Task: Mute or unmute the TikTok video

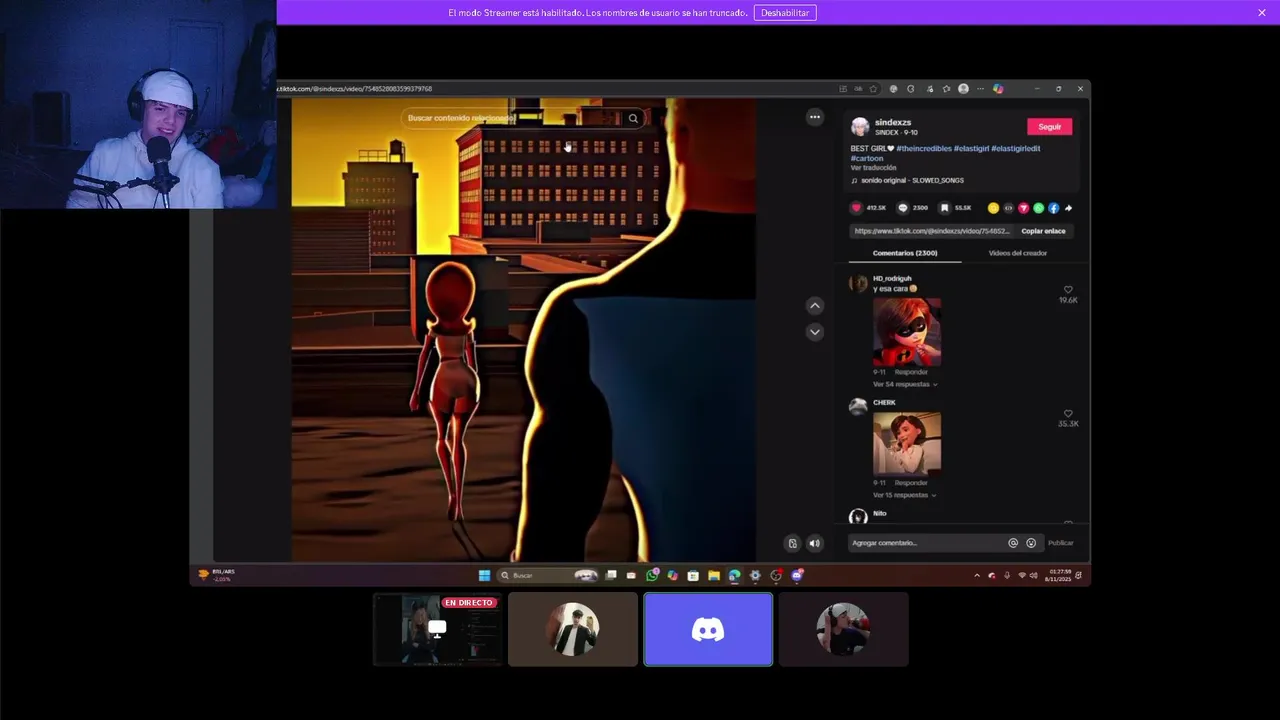Action: coord(814,543)
